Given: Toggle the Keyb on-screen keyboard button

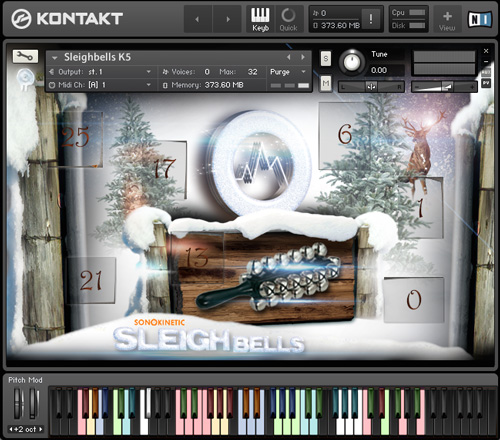Looking at the screenshot, I should [260, 19].
